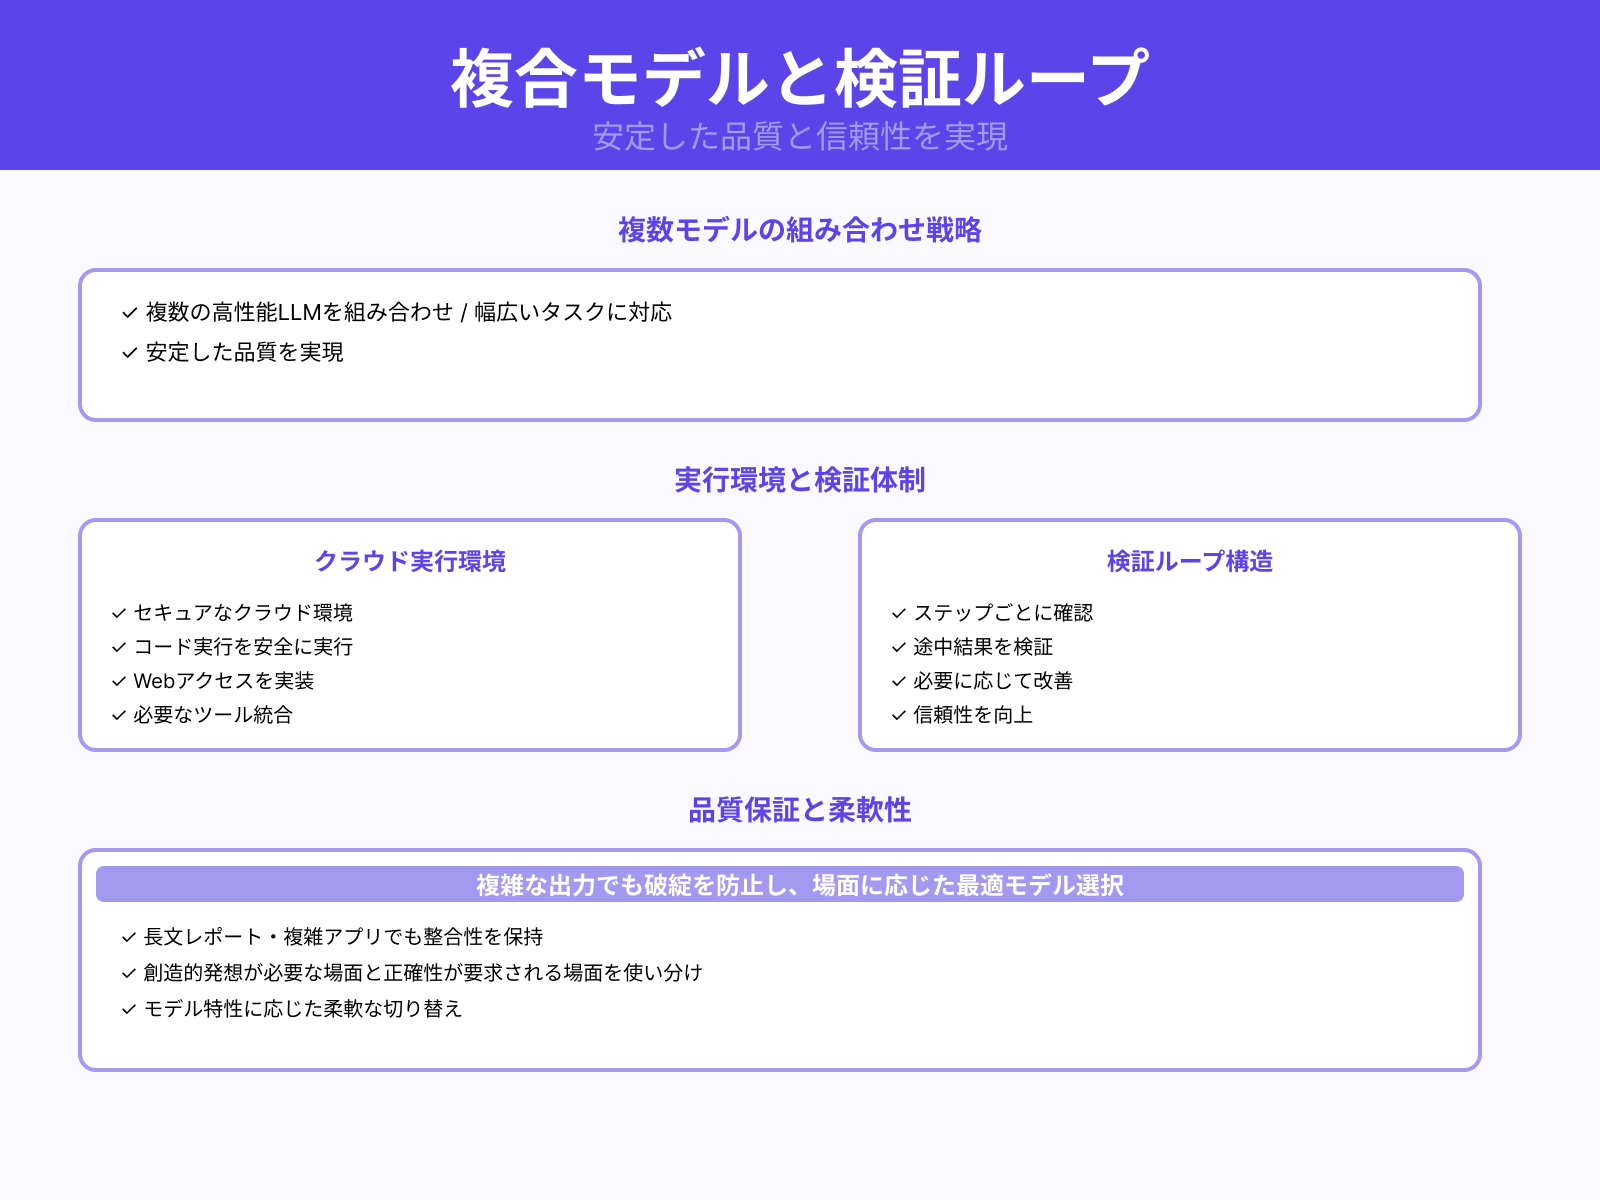The image size is (1600, 1200).
Task: Select the 実行環境と検証体制 section header
Action: point(800,480)
